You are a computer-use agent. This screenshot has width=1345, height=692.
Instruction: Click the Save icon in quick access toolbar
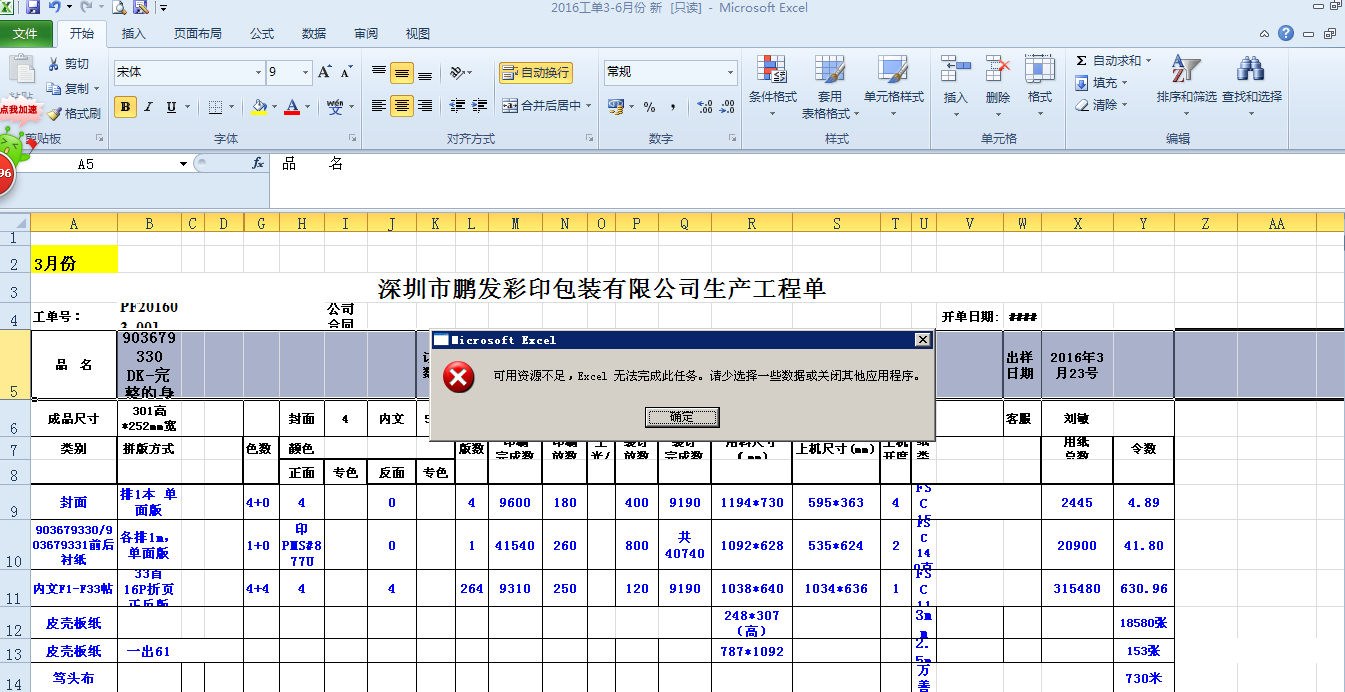[32, 8]
